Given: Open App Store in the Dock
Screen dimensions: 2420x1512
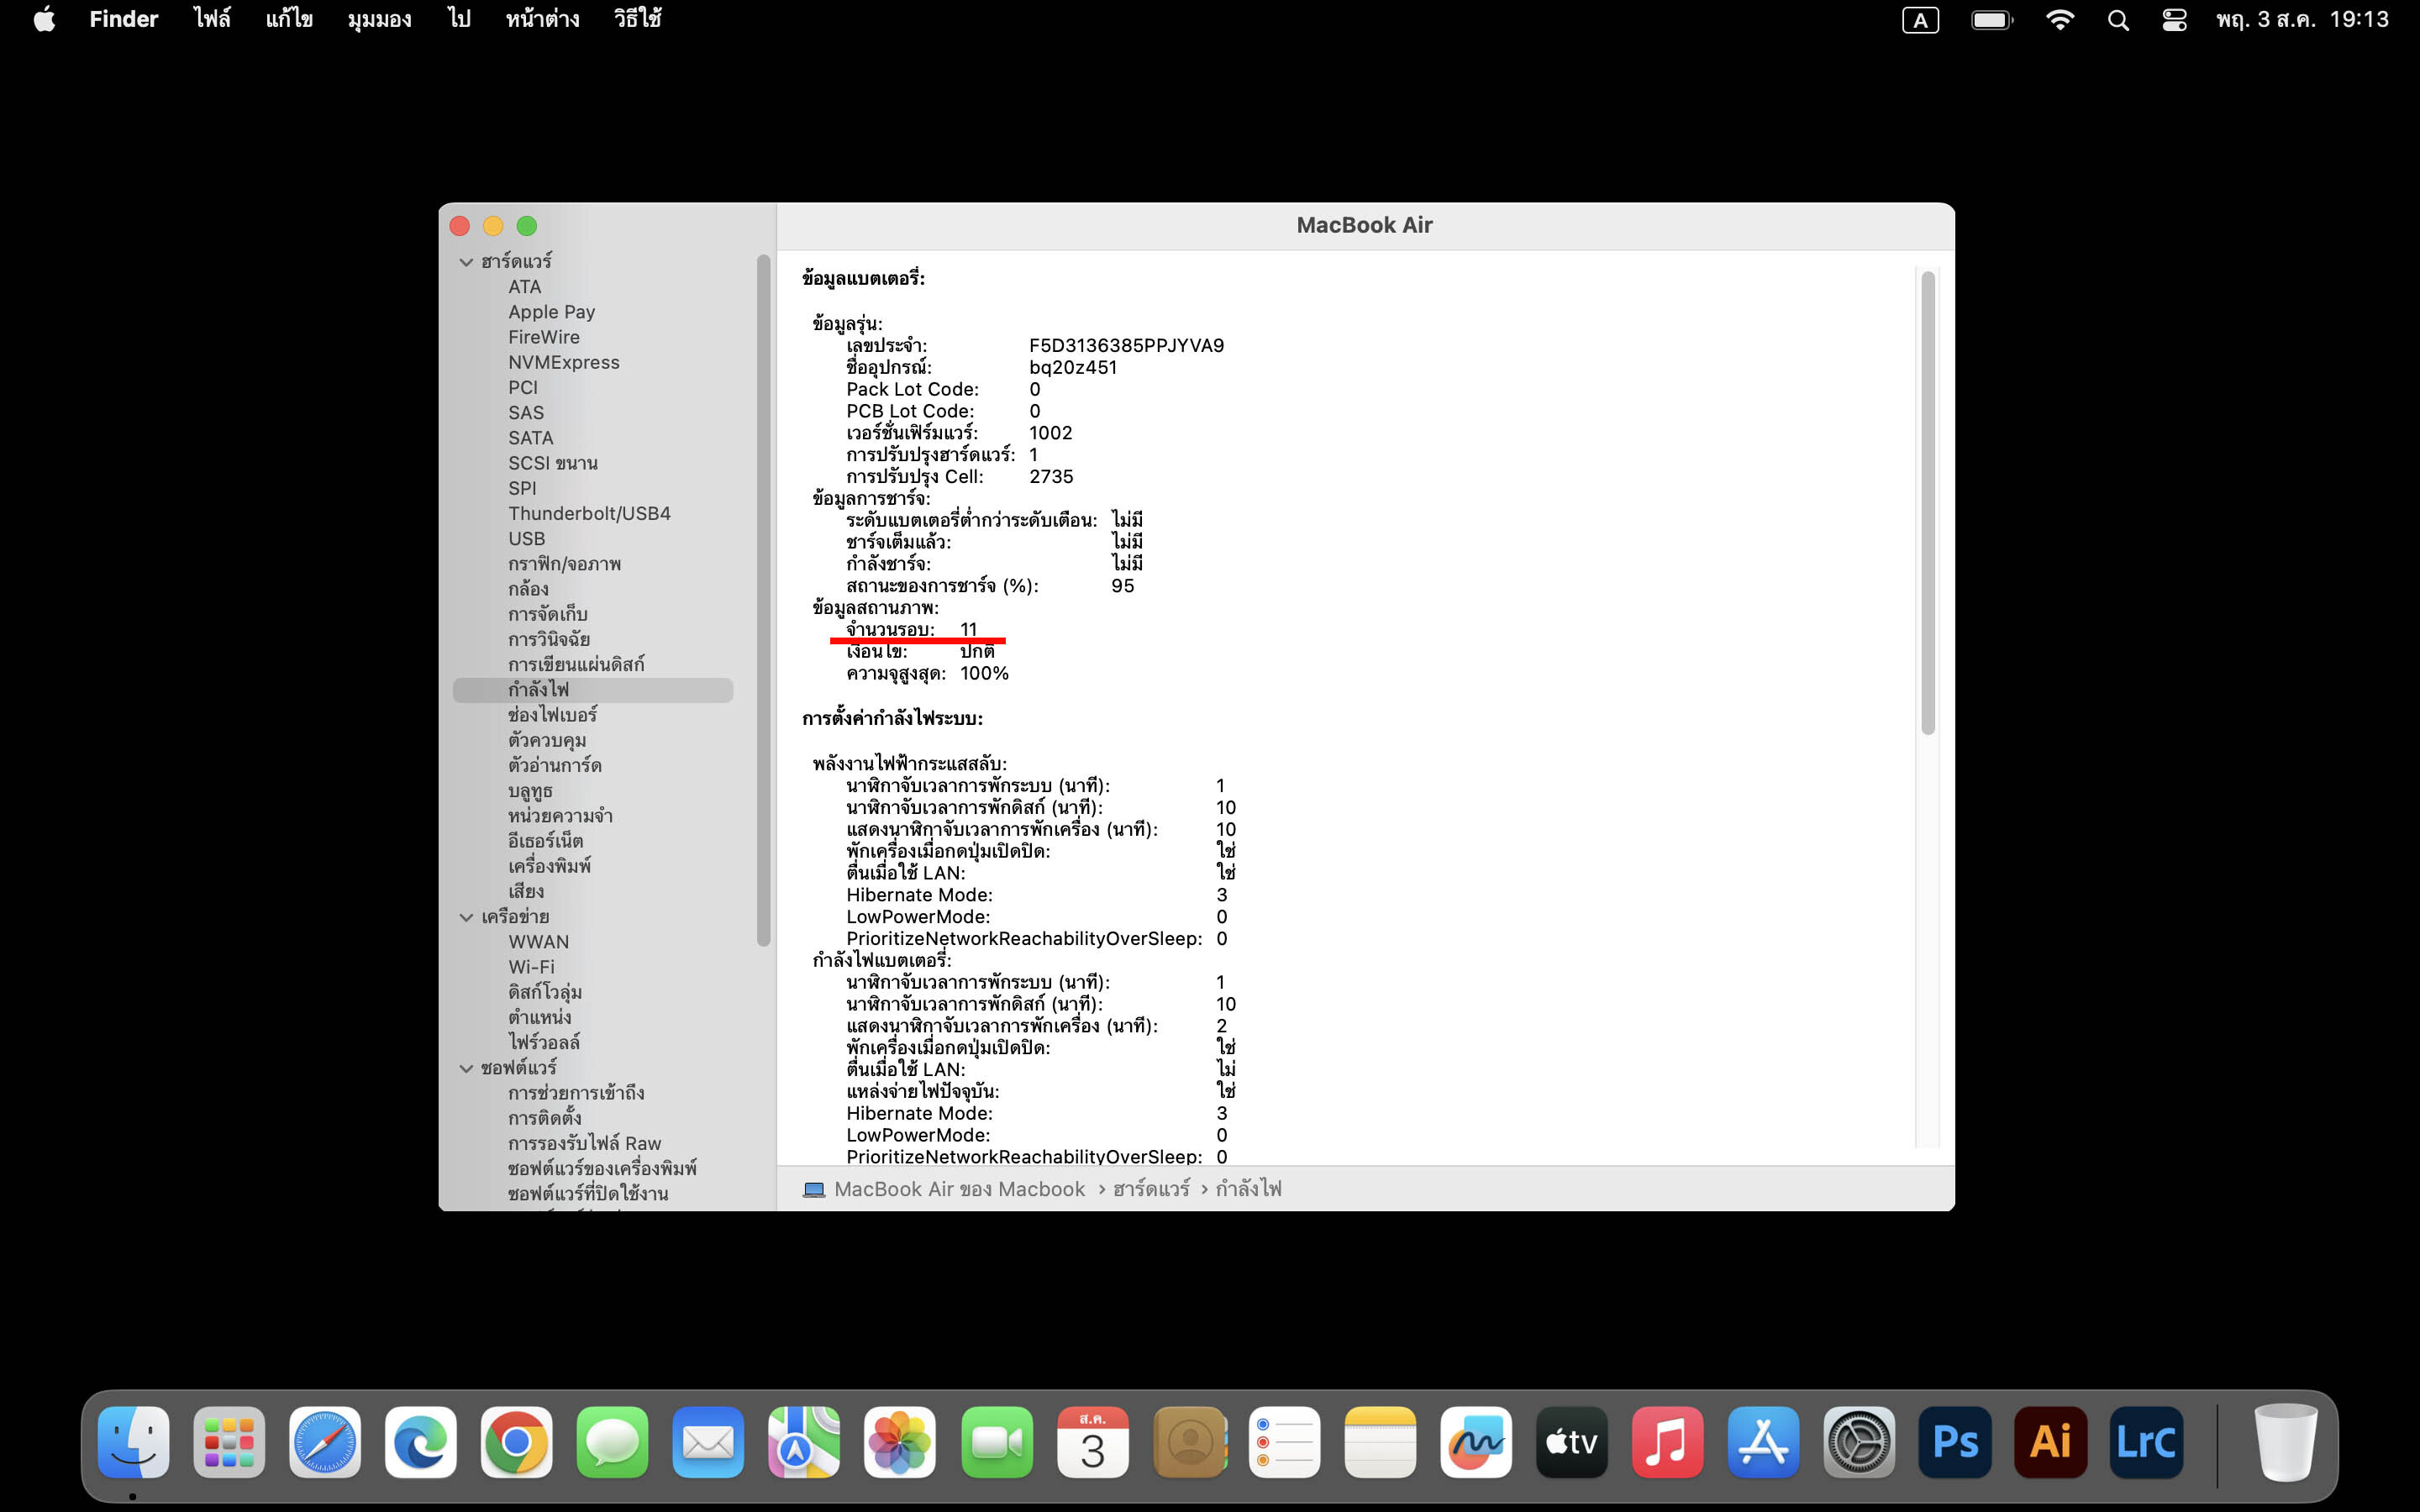Looking at the screenshot, I should [1763, 1441].
